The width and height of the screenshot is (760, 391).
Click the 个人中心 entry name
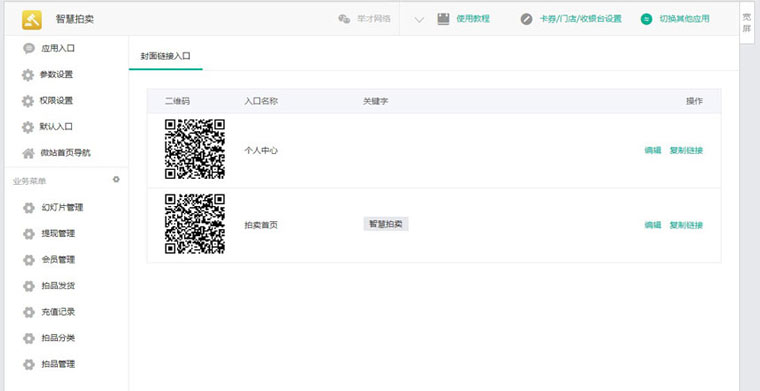(x=261, y=151)
